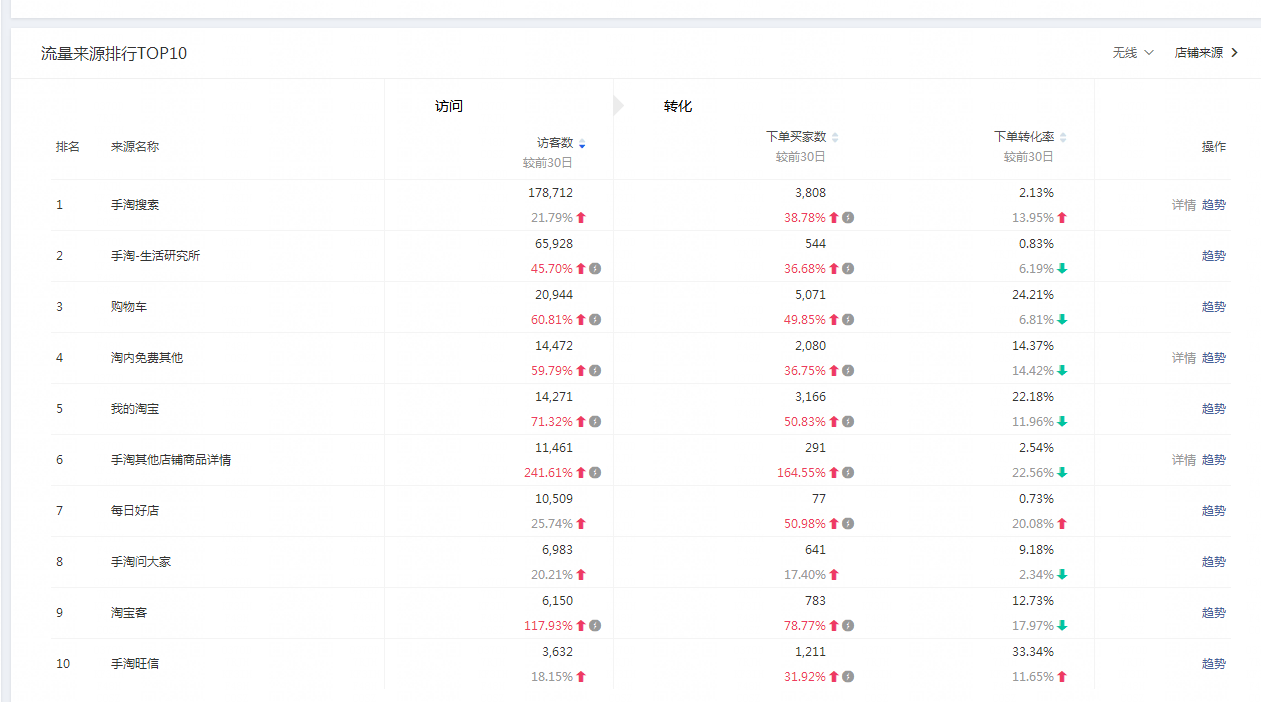Click sort arrows beside 下单转化率
This screenshot has width=1261, height=702.
[1063, 138]
